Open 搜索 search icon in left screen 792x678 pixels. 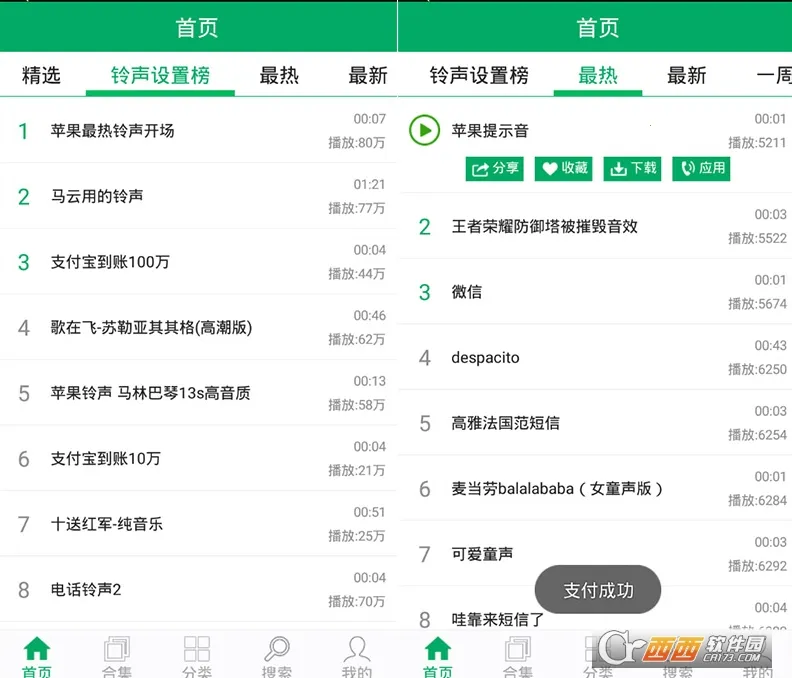click(276, 655)
